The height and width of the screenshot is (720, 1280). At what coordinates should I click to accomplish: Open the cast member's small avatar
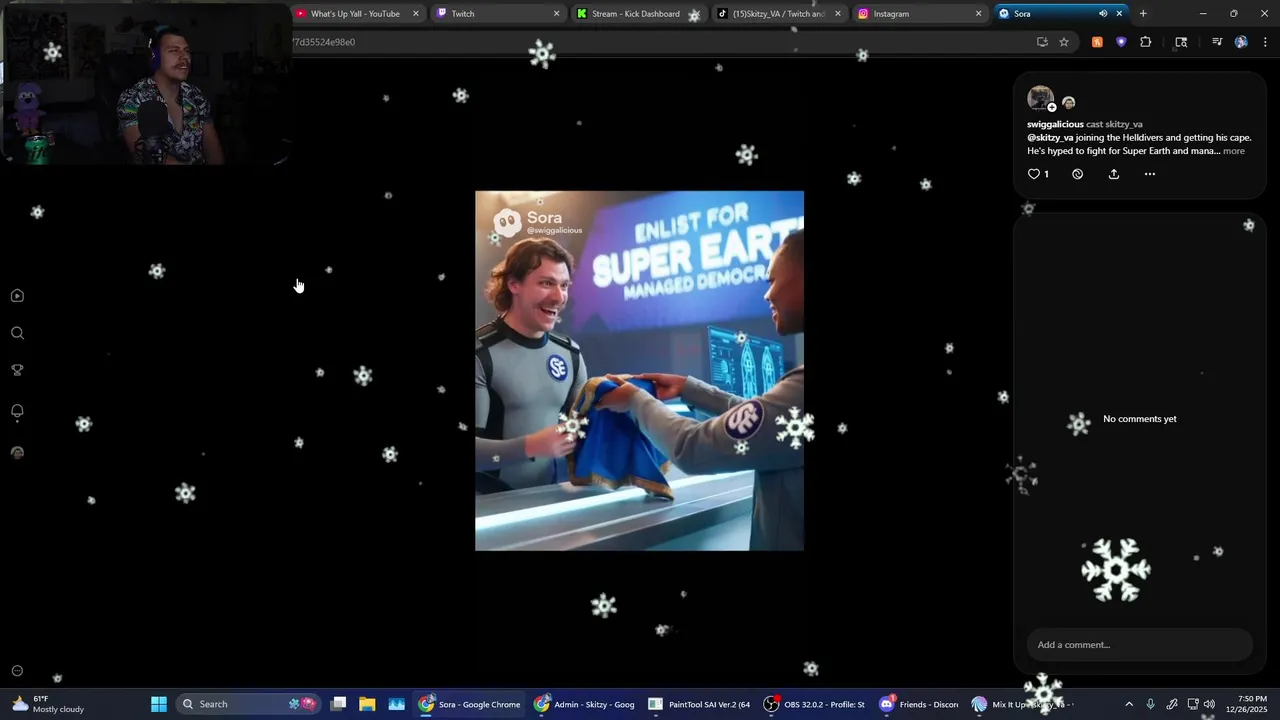[1068, 103]
